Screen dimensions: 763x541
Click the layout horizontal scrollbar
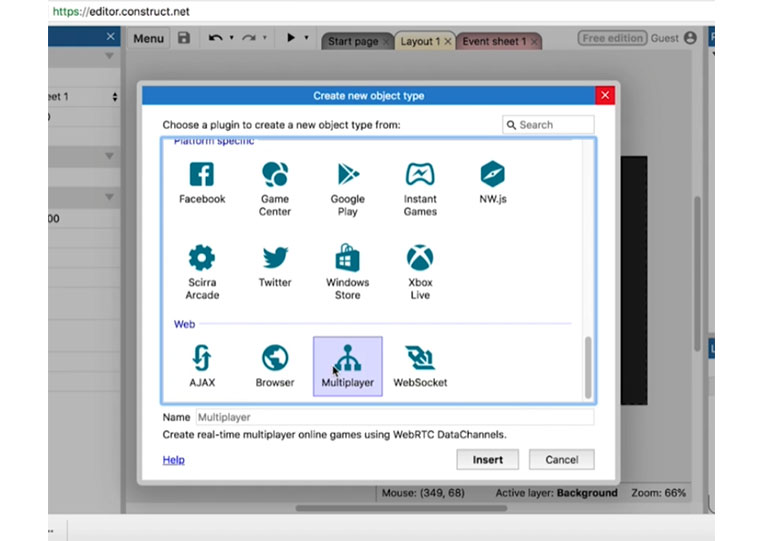pos(401,508)
